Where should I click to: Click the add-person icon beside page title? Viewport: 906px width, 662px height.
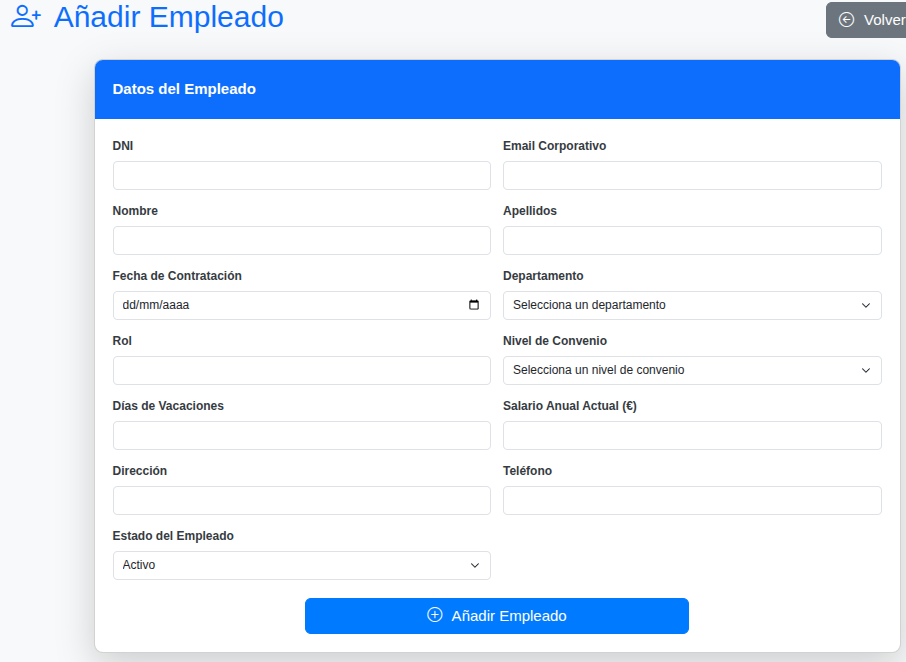click(26, 18)
